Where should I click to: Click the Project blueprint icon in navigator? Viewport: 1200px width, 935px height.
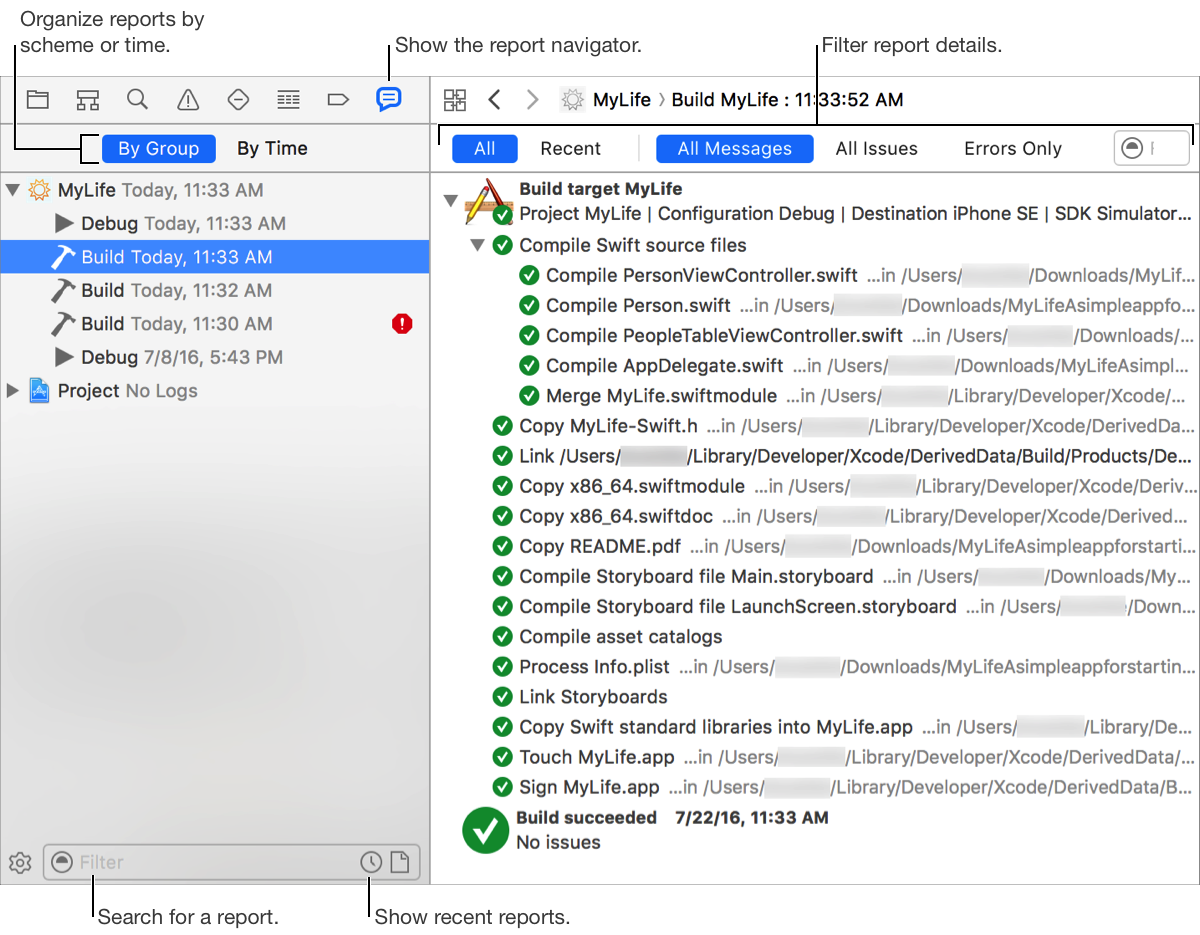pos(40,390)
